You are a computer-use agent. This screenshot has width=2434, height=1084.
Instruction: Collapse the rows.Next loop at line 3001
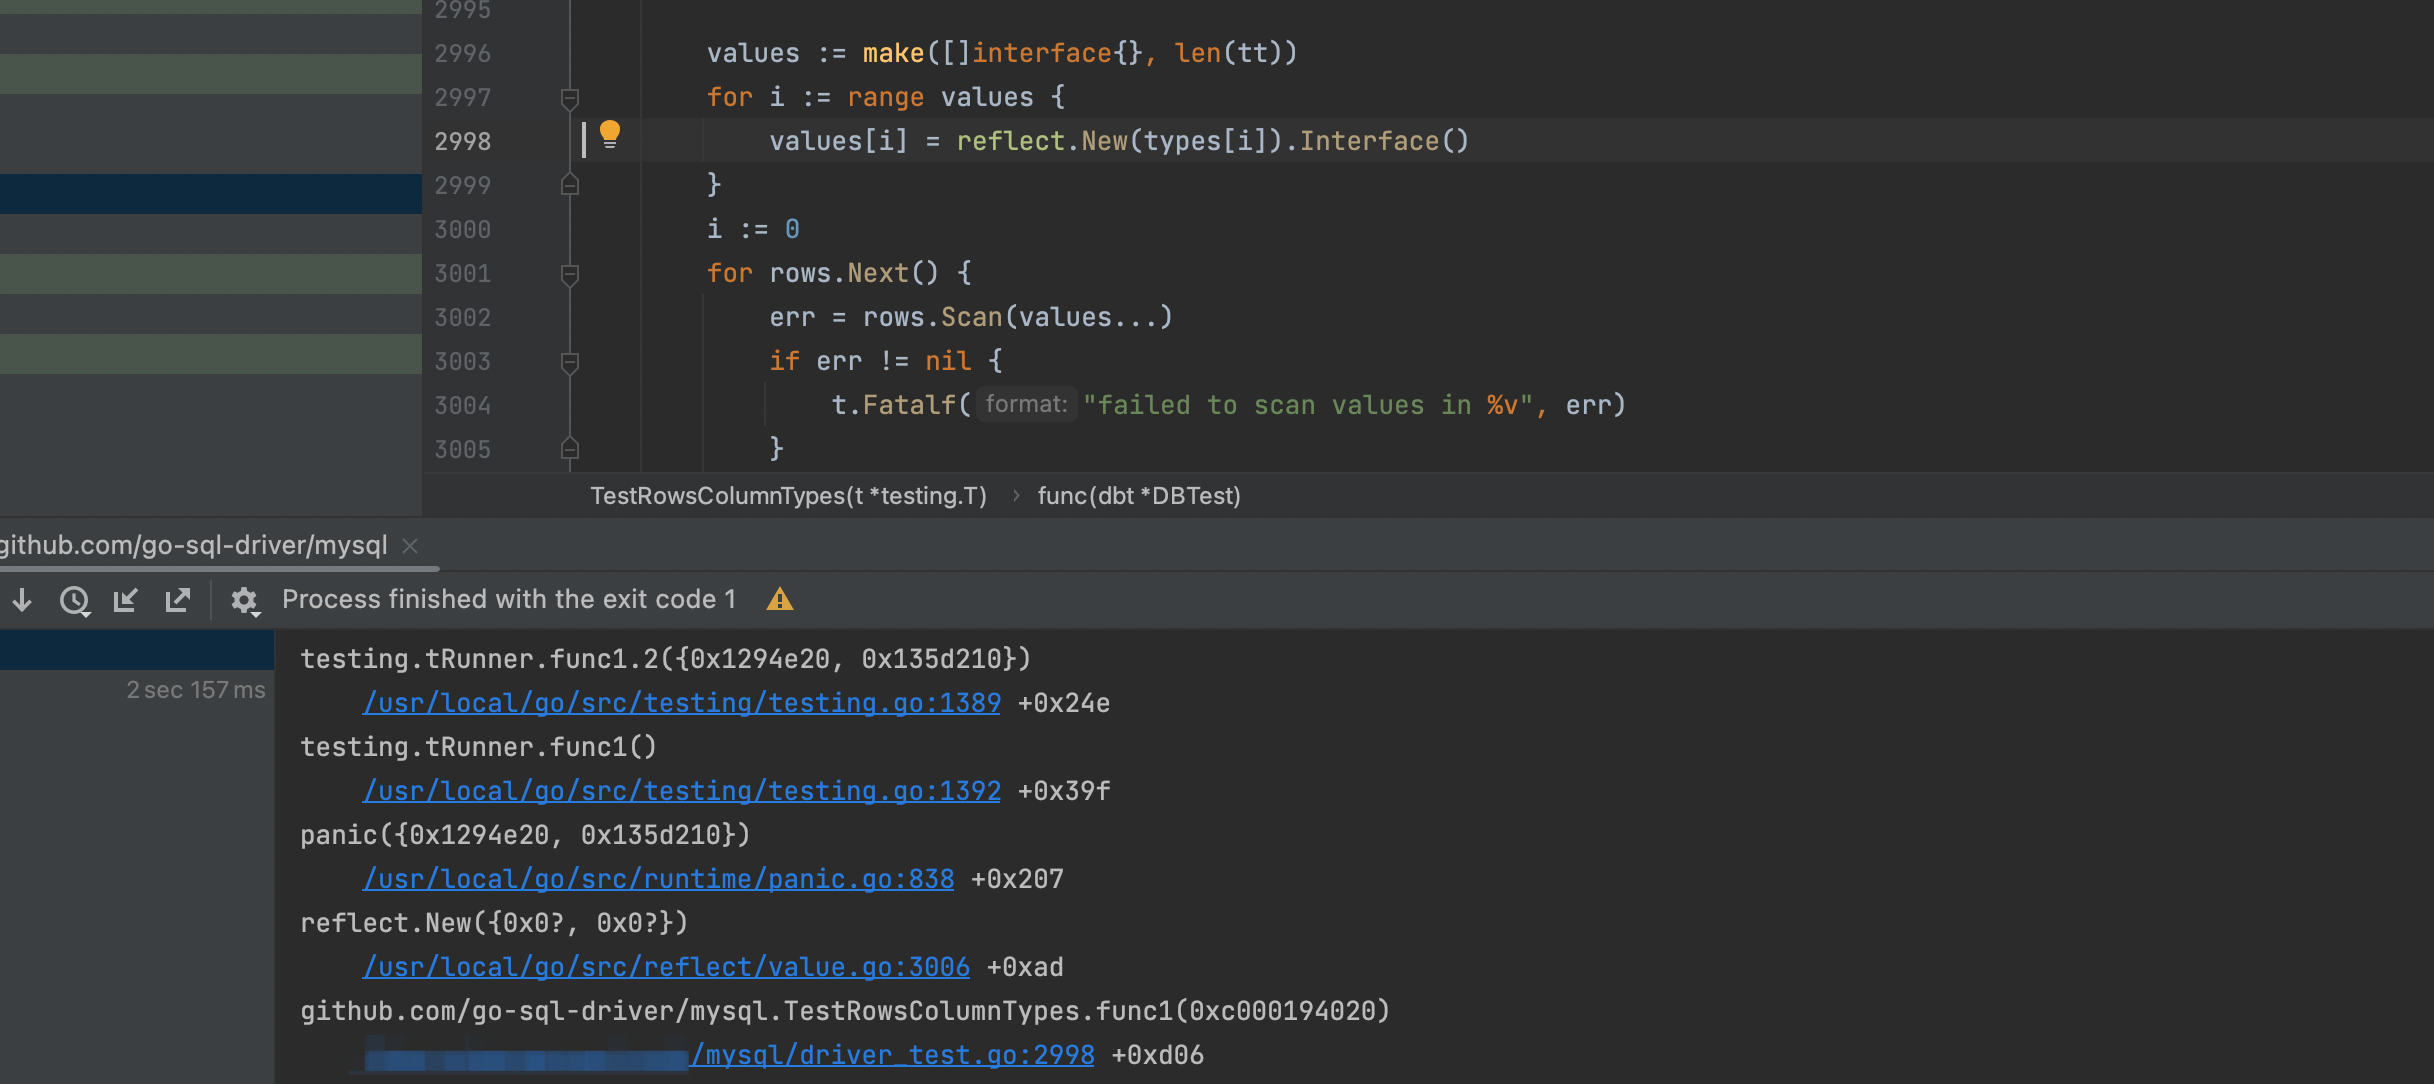[570, 274]
